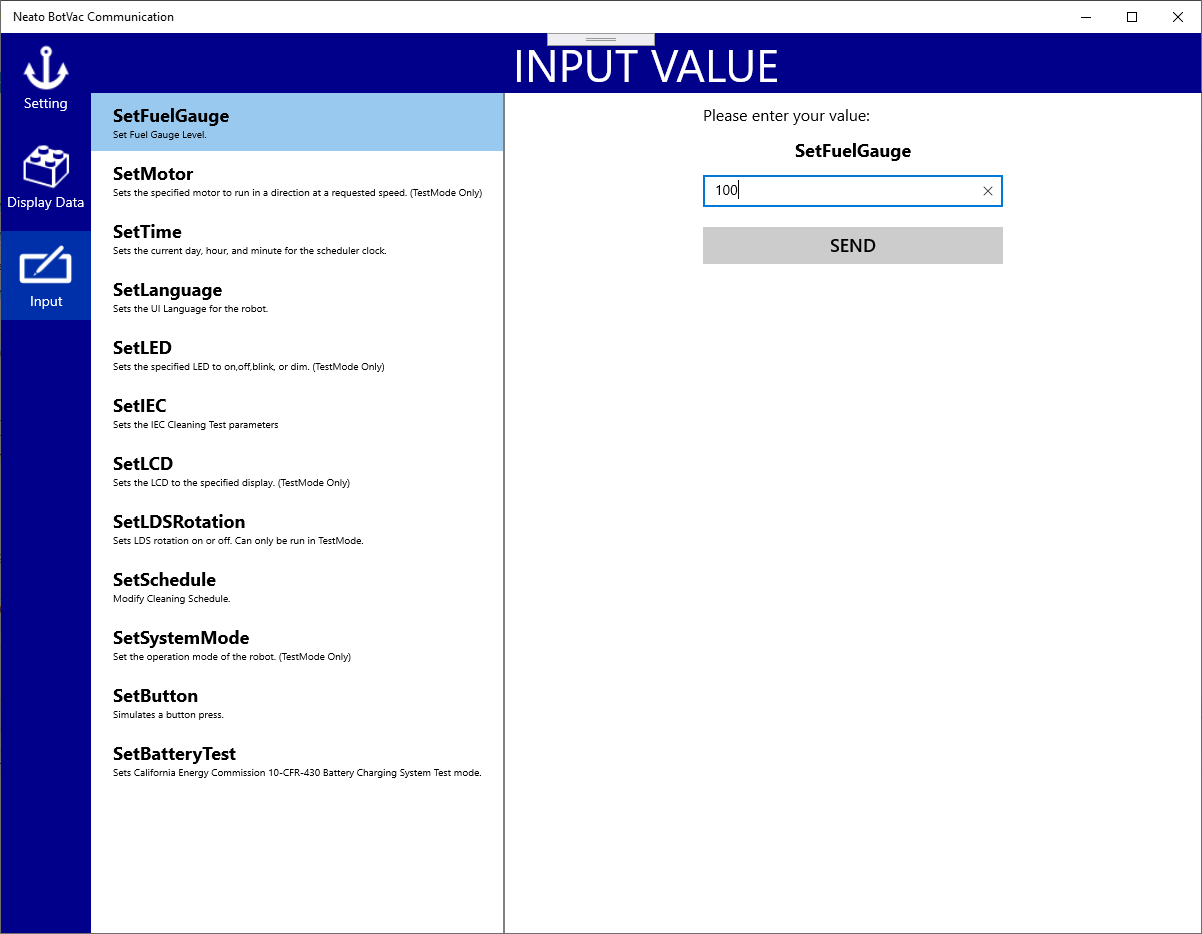
Task: Minimize the Neato BotVac Communication window
Action: 1086,17
